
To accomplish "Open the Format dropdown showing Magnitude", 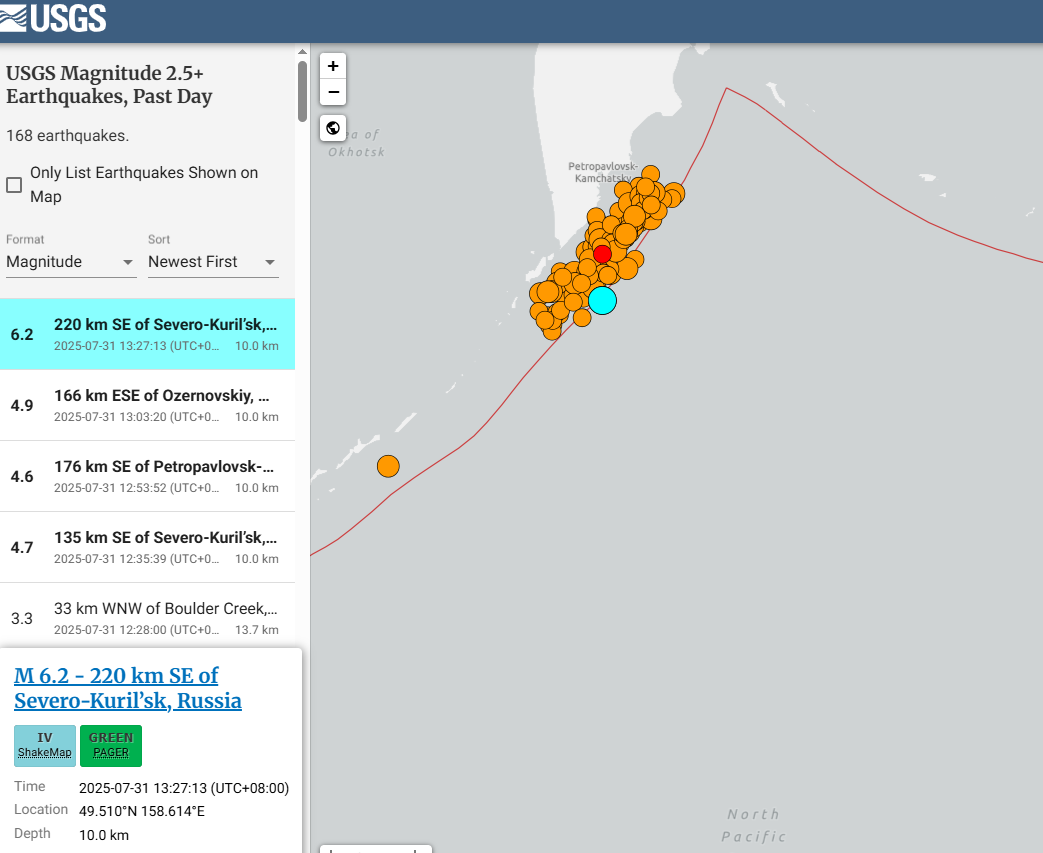I will [71, 262].
